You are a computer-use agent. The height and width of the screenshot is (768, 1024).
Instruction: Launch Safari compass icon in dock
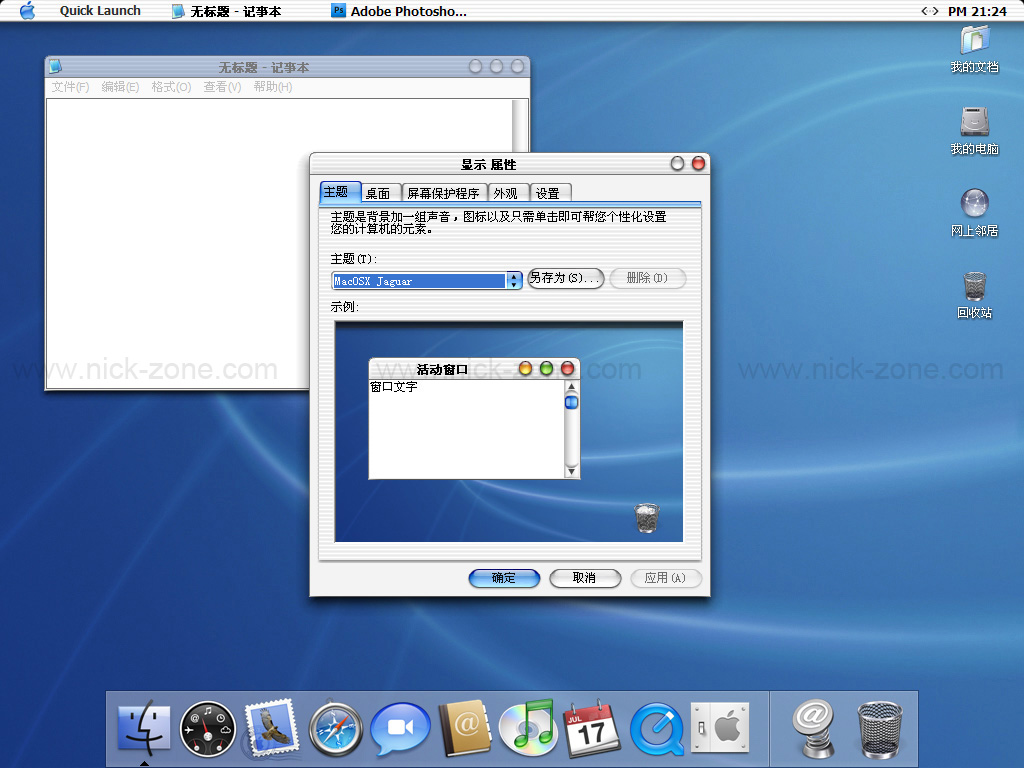[x=336, y=729]
